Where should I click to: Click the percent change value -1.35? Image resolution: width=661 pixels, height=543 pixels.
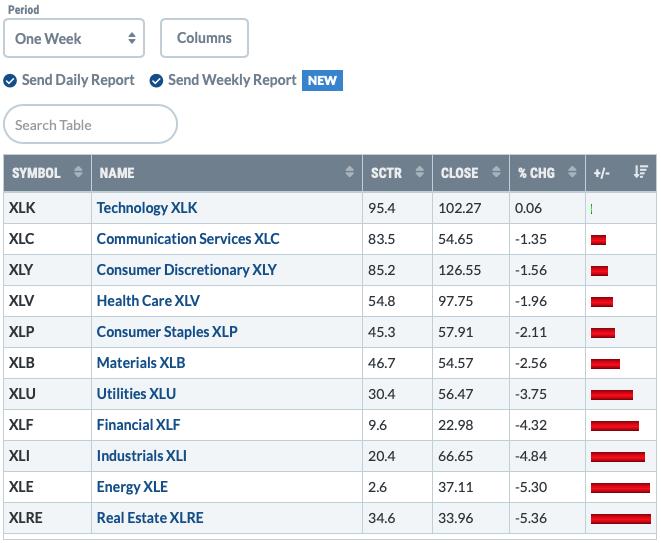click(x=531, y=239)
